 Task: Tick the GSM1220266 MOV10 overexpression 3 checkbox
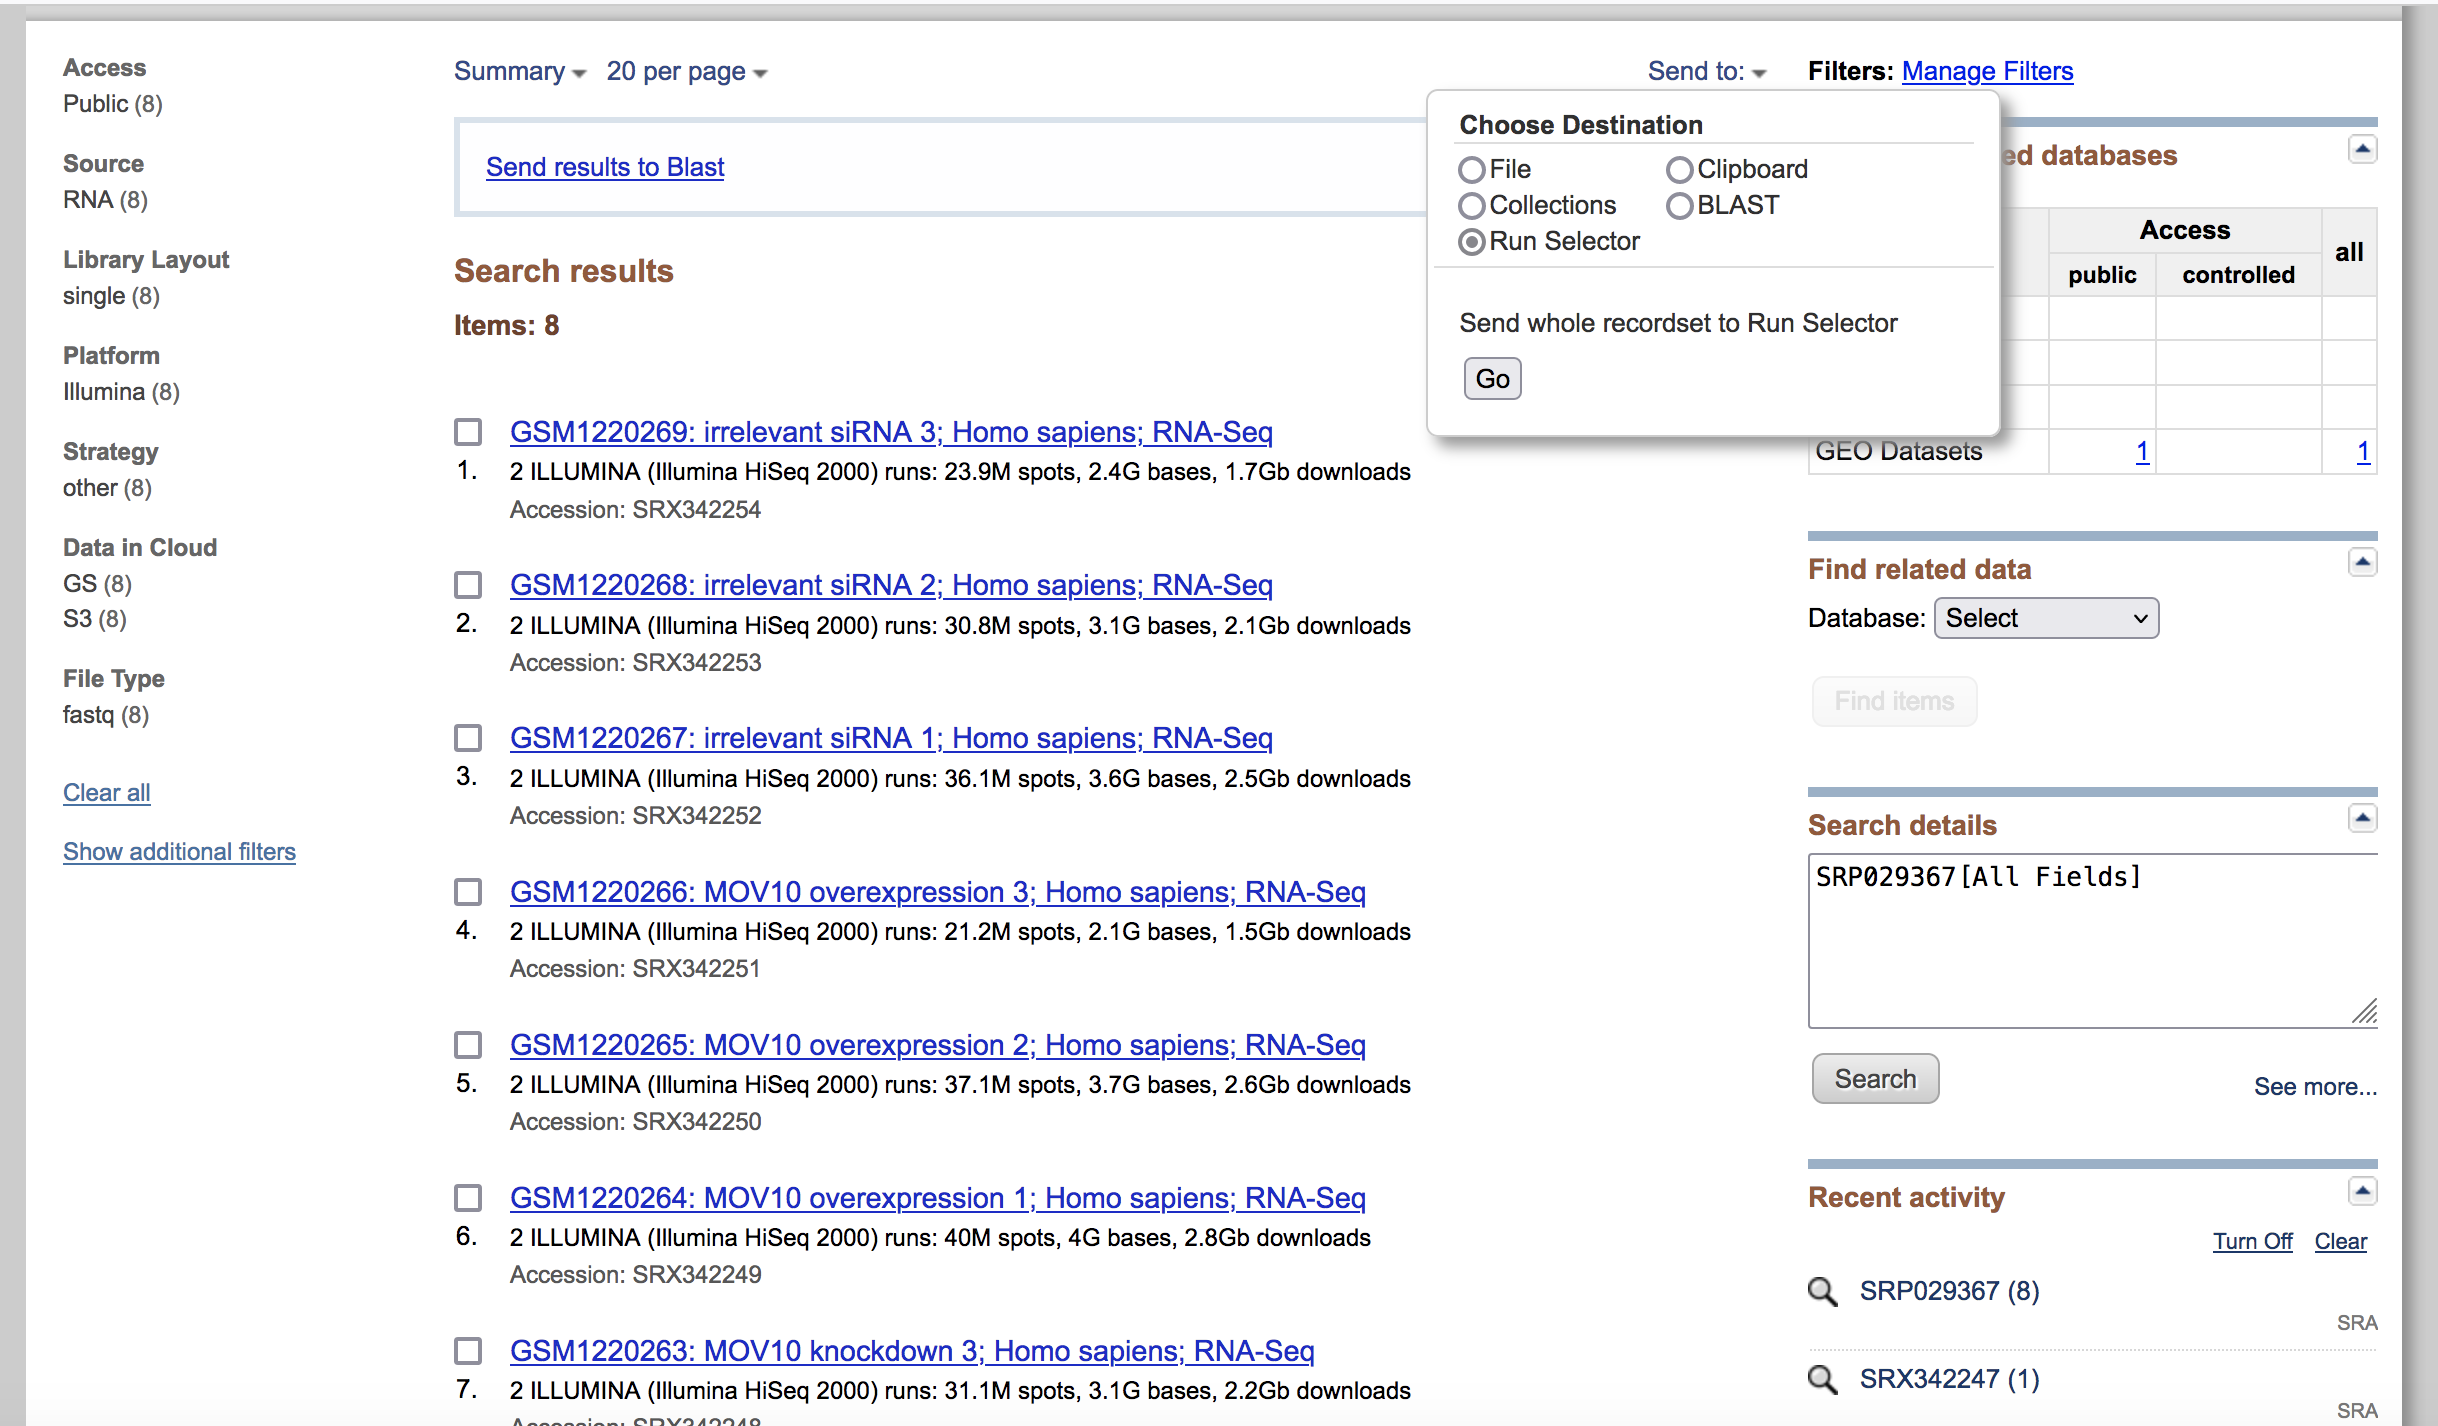tap(468, 891)
